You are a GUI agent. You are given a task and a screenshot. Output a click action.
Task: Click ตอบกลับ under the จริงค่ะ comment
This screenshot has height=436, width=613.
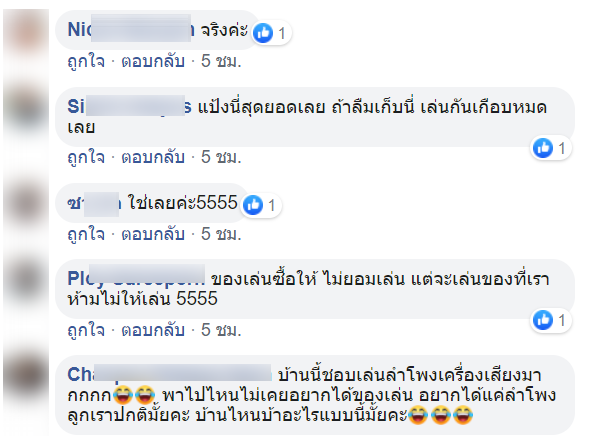[153, 61]
